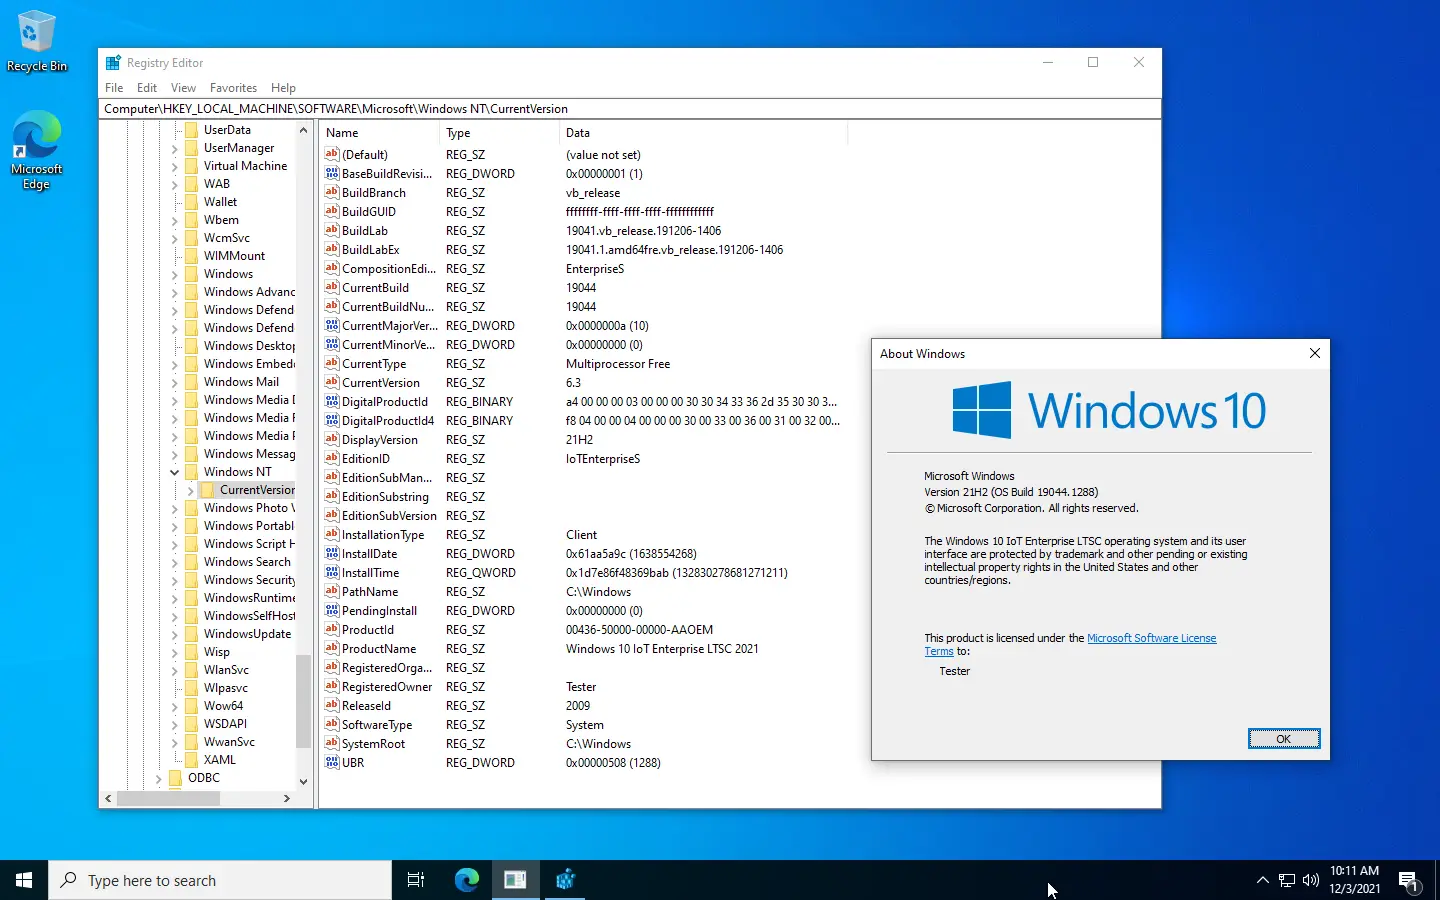
Task: Click the Task View taskbar icon
Action: tap(416, 880)
